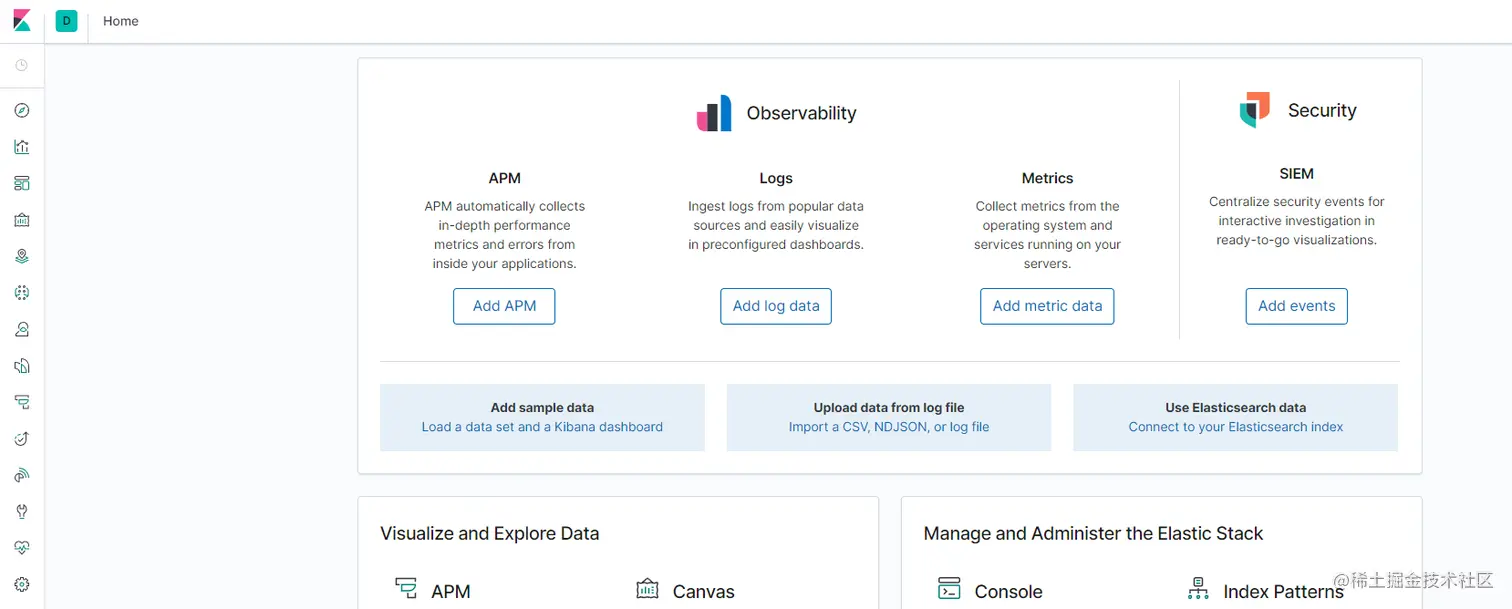Click Index Patterns icon under Manage and Administer

[1198, 588]
